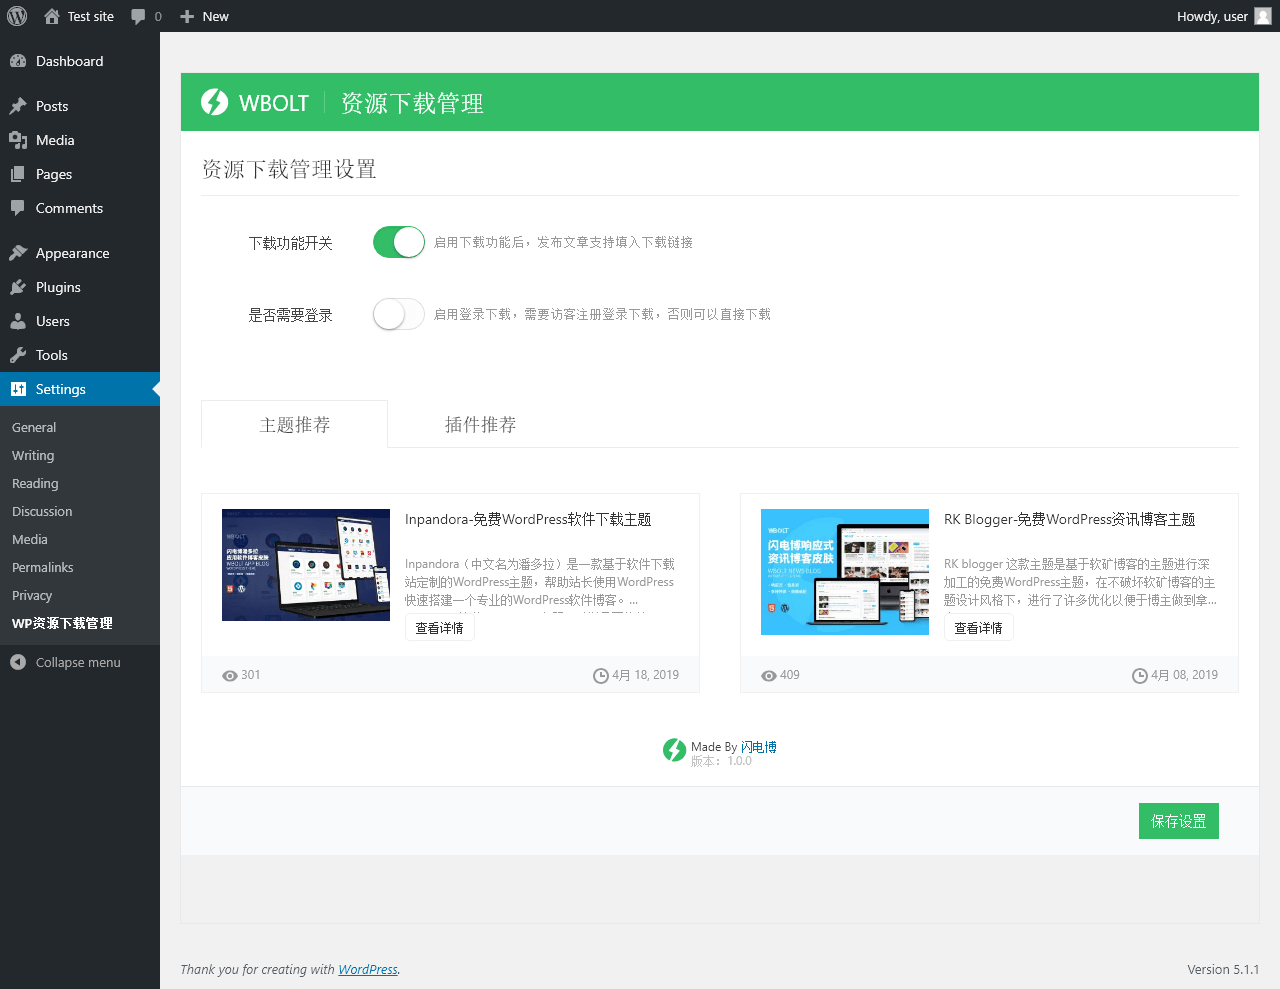Click the Users person icon
Viewport: 1280px width, 989px height.
tap(18, 321)
